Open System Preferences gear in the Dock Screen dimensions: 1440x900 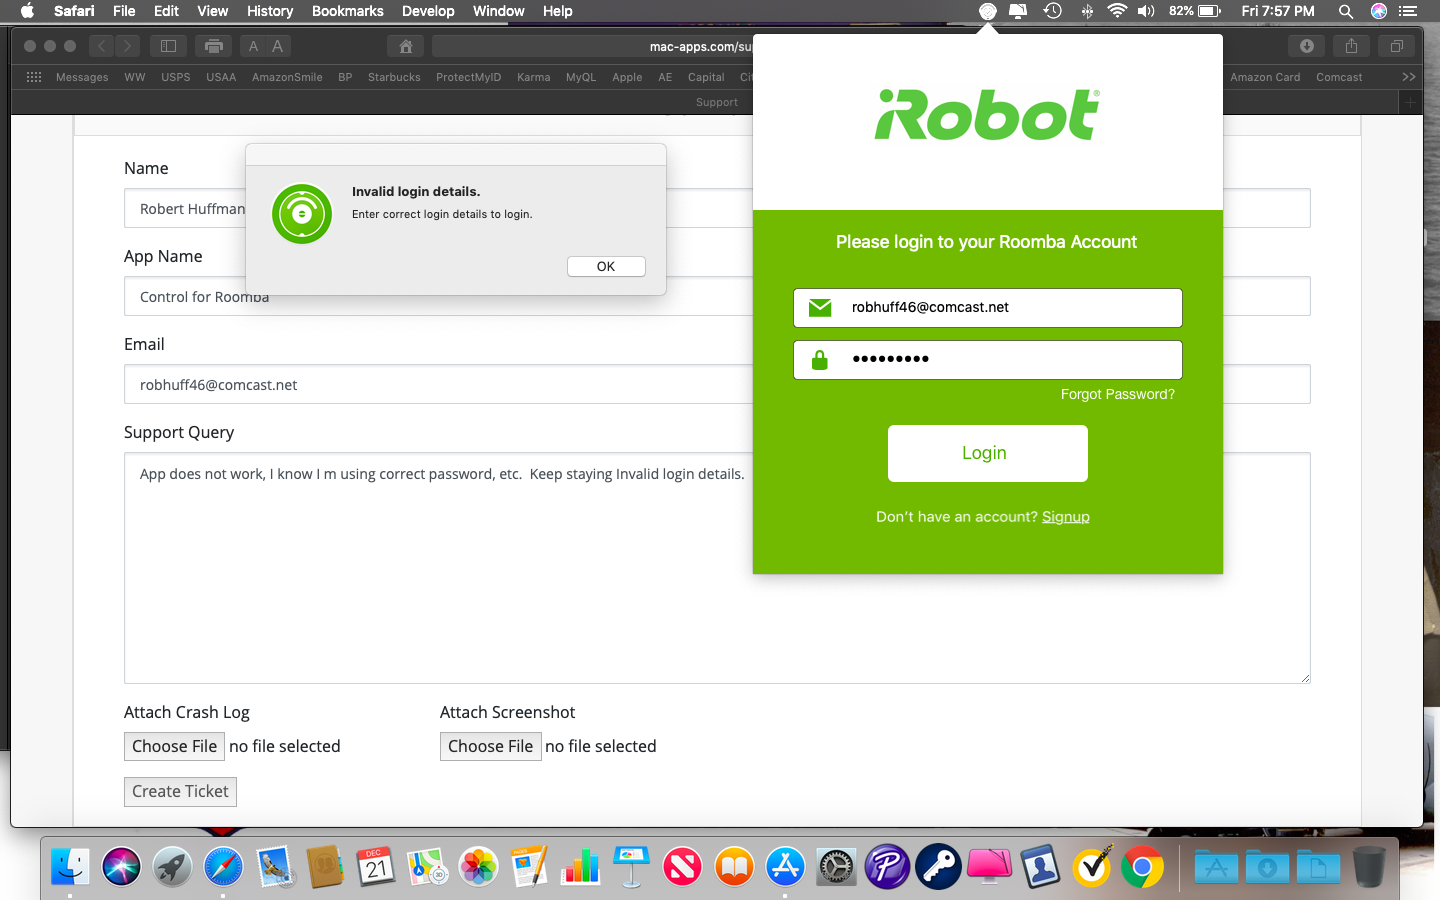tap(836, 867)
